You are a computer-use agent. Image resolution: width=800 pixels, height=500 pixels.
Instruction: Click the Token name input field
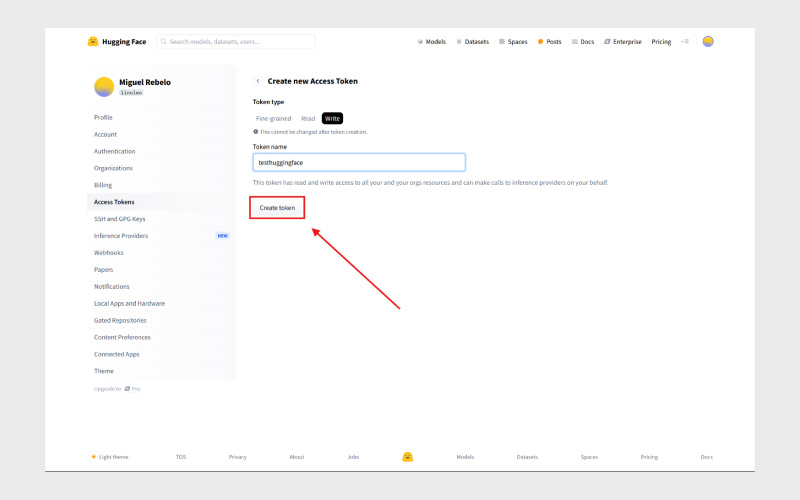pyautogui.click(x=359, y=162)
